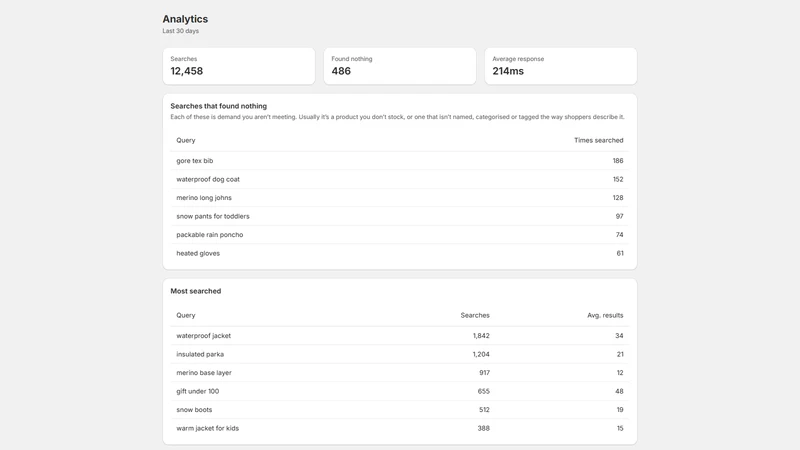Click the 97 count for snow pants
The image size is (800, 450).
[x=619, y=216]
